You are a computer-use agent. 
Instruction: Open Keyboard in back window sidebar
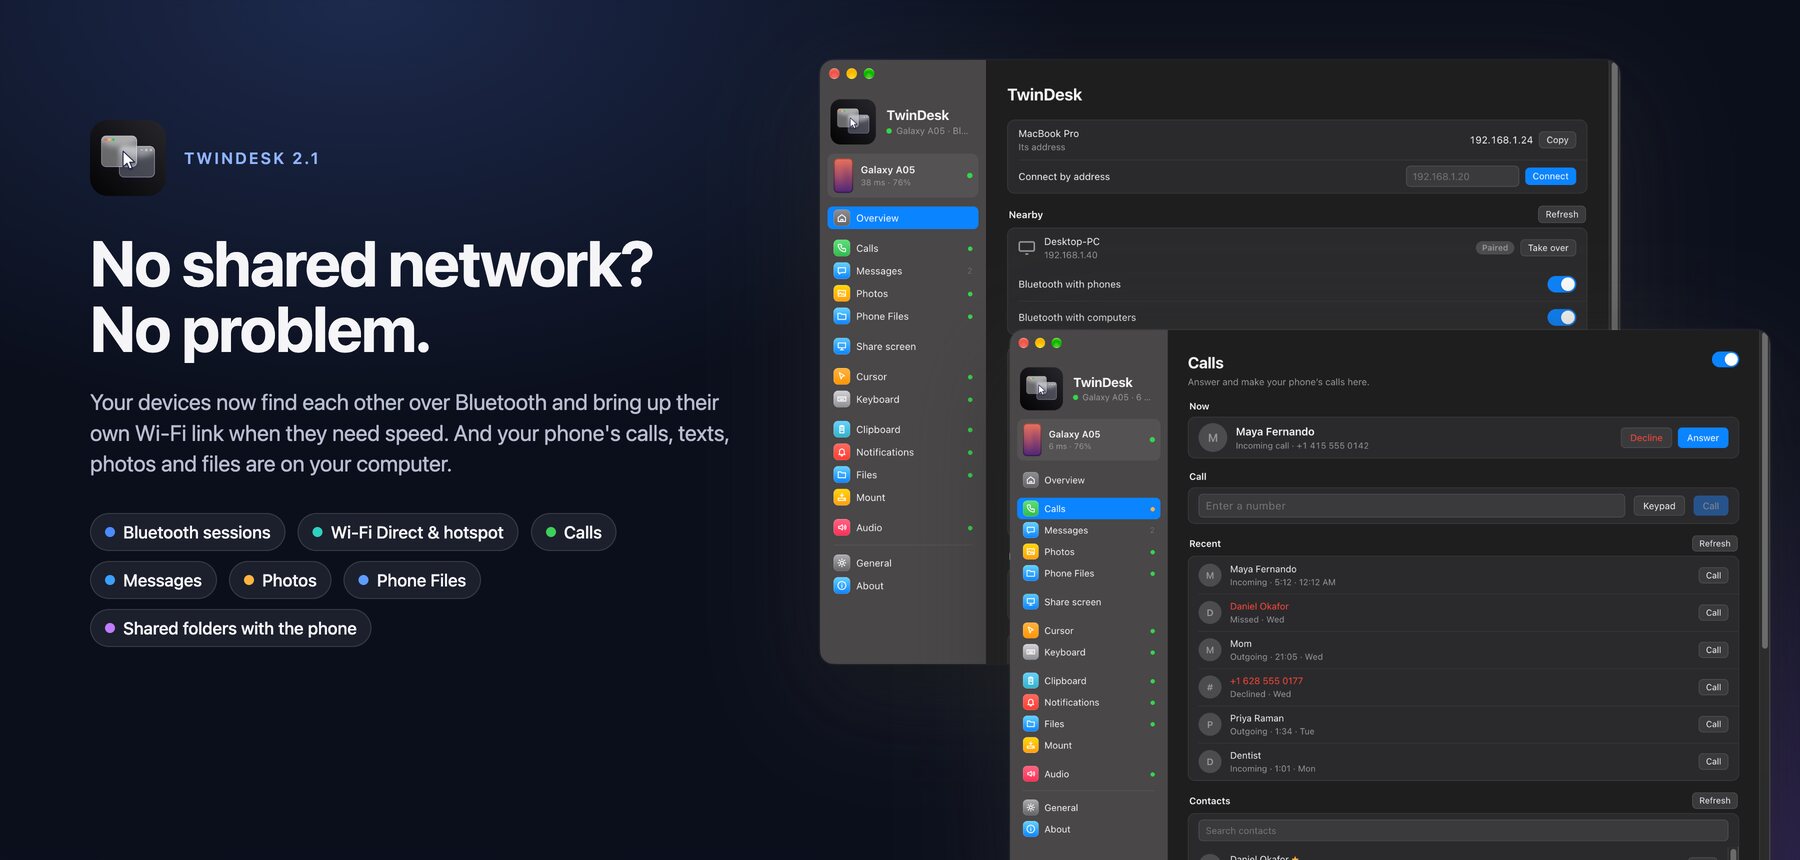click(902, 399)
